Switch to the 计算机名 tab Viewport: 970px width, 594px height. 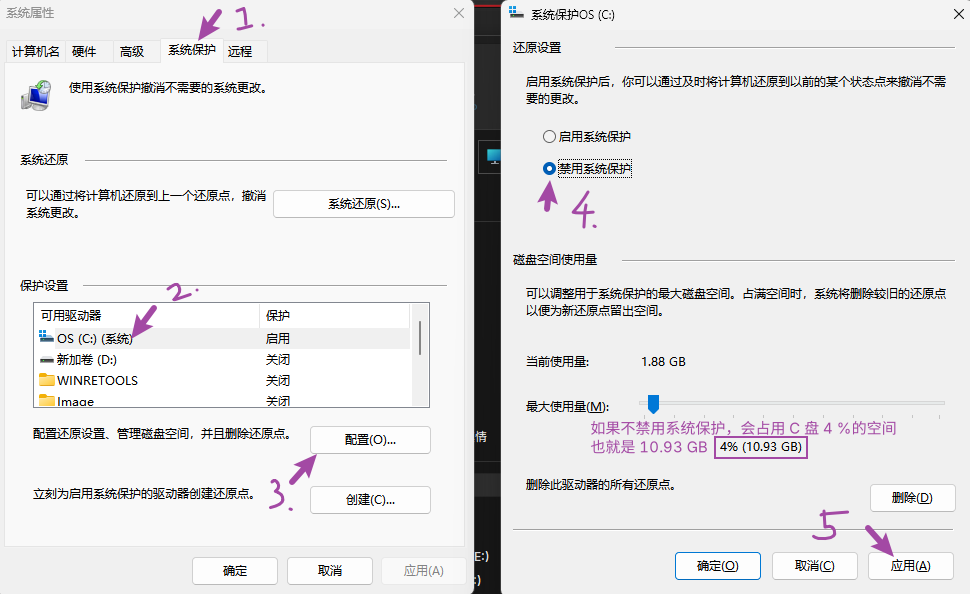tap(35, 51)
